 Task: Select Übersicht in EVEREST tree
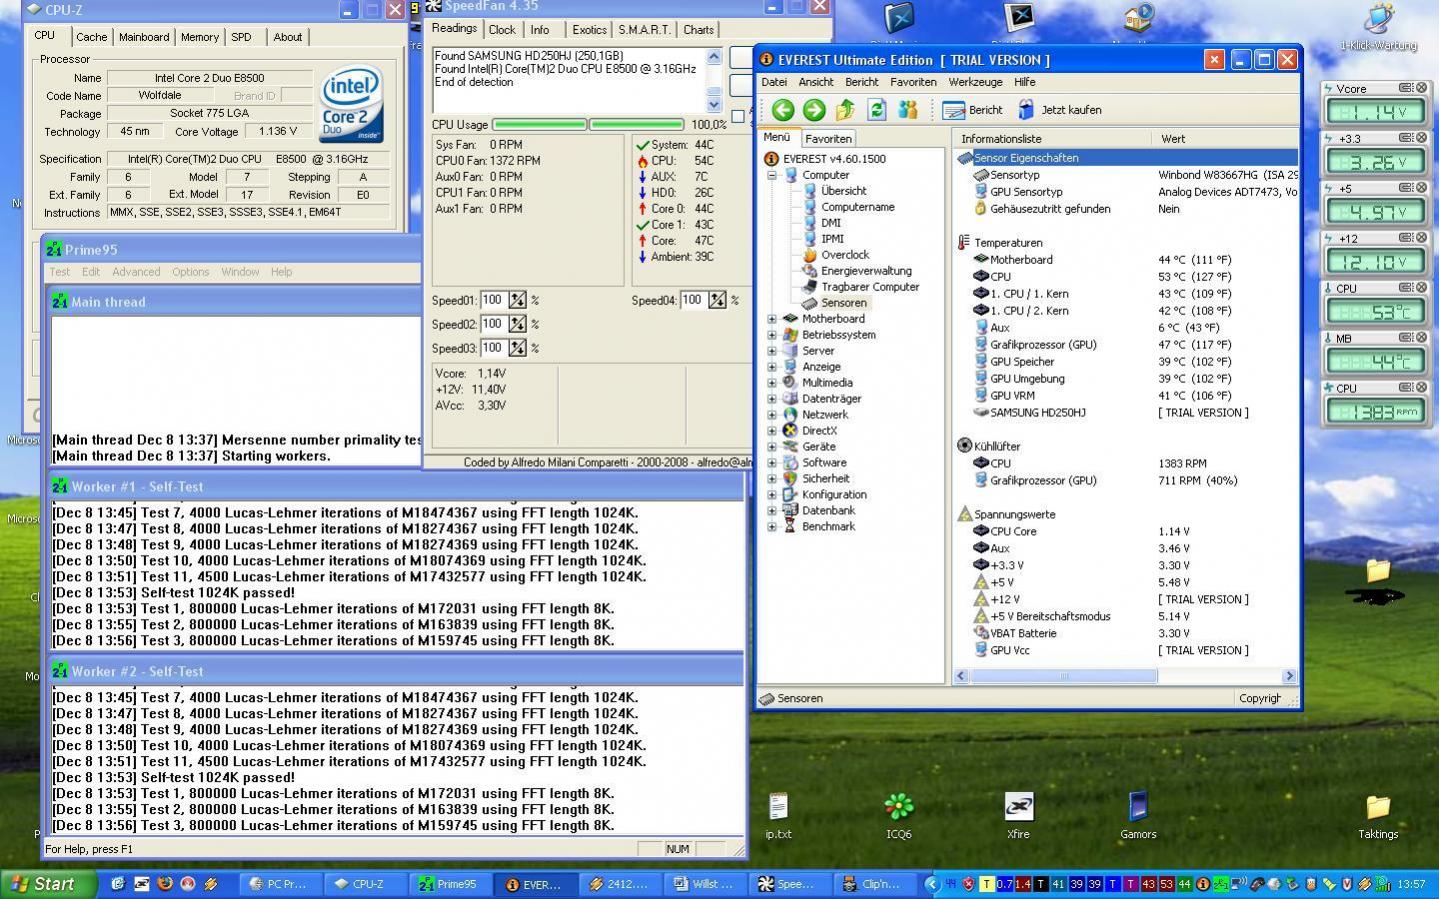click(843, 191)
